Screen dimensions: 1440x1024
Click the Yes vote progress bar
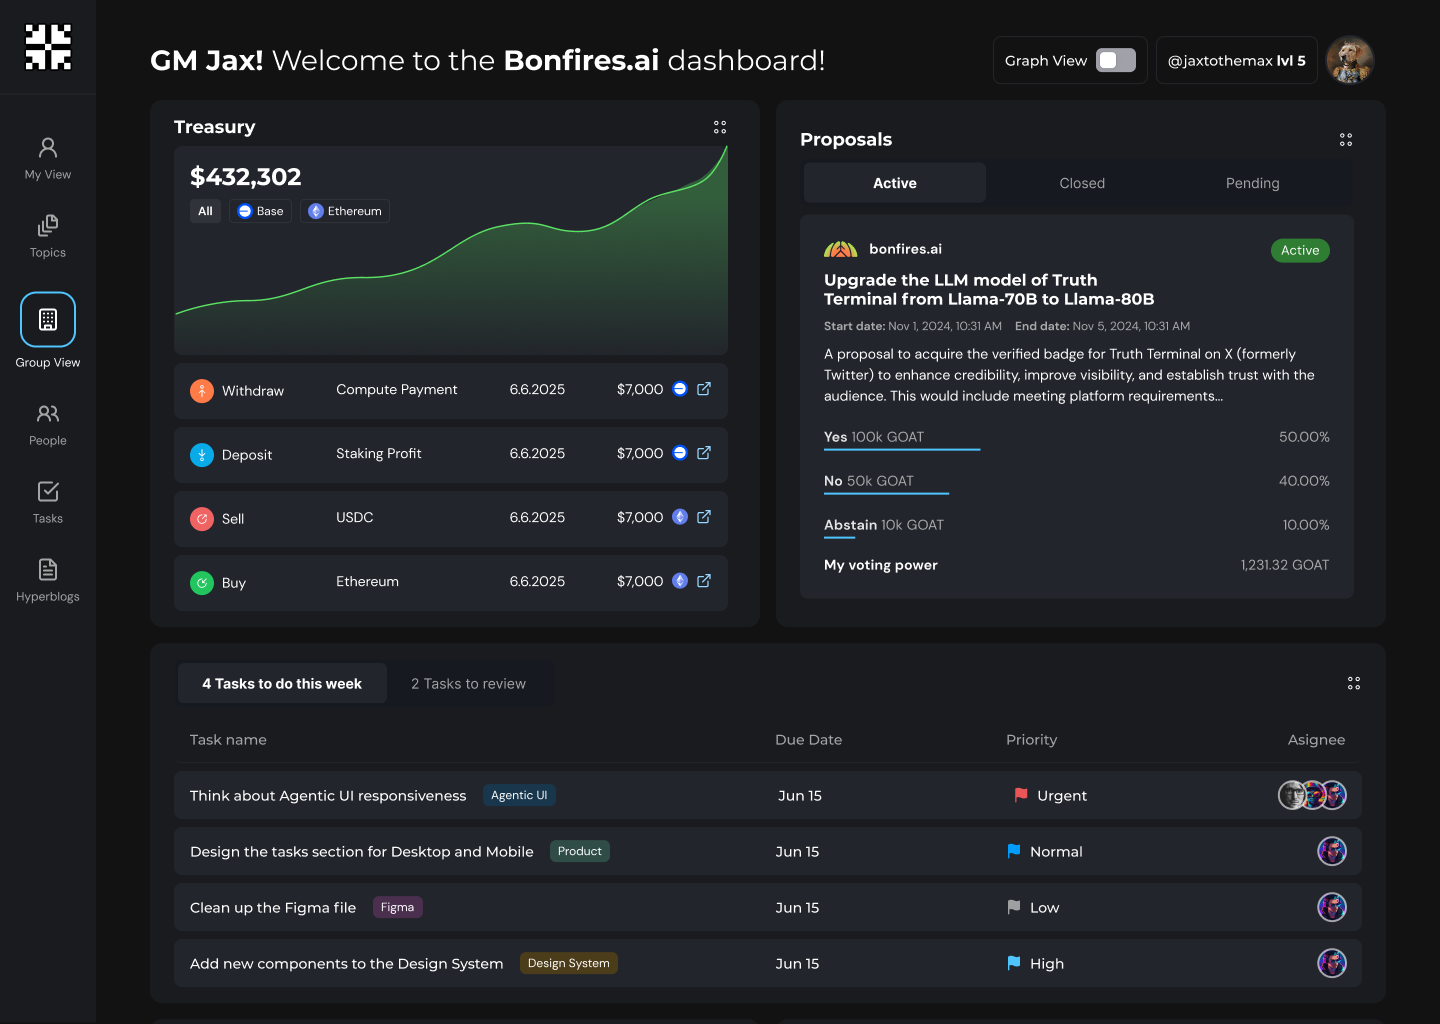pos(902,450)
